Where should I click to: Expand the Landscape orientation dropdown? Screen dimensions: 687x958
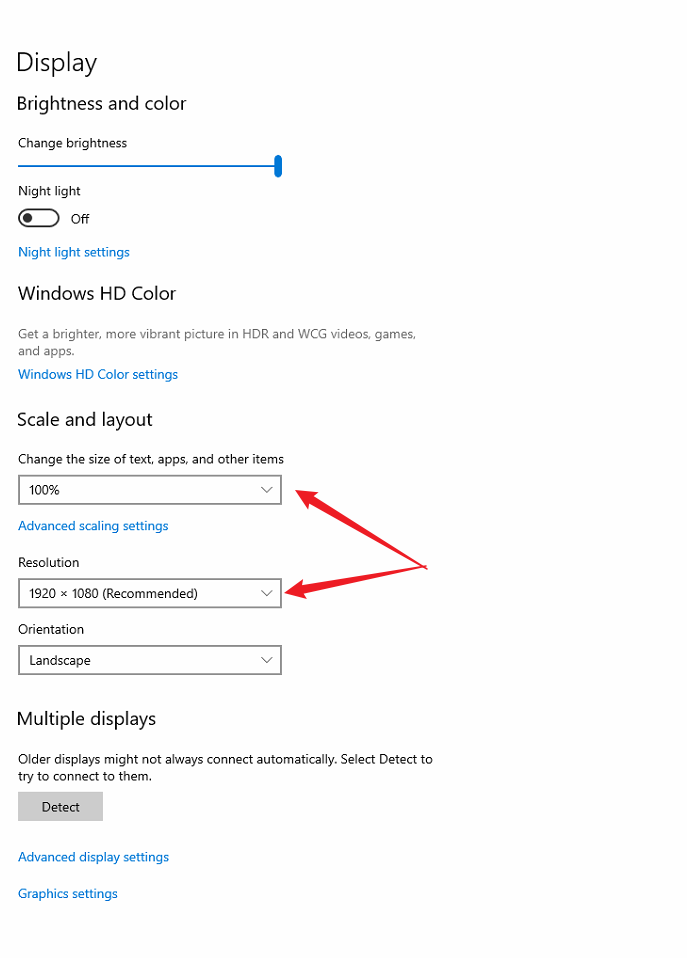pos(150,660)
